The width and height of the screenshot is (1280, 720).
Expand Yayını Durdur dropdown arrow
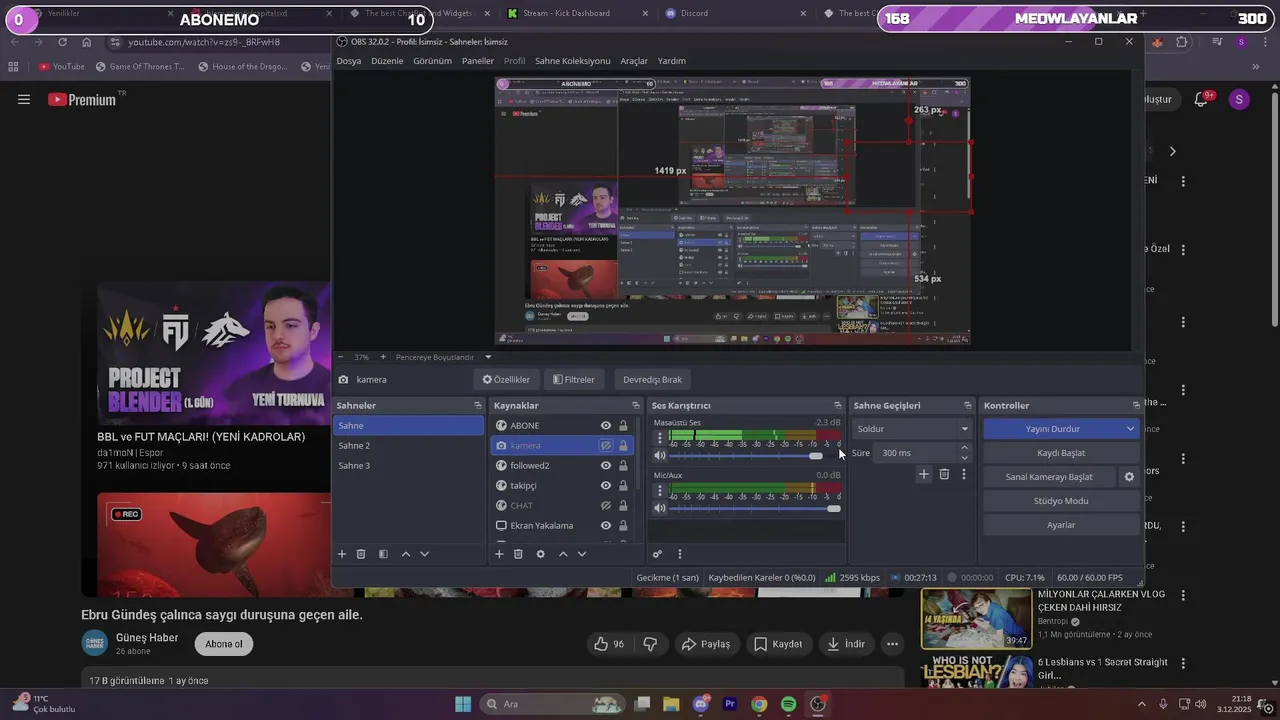pyautogui.click(x=1131, y=429)
